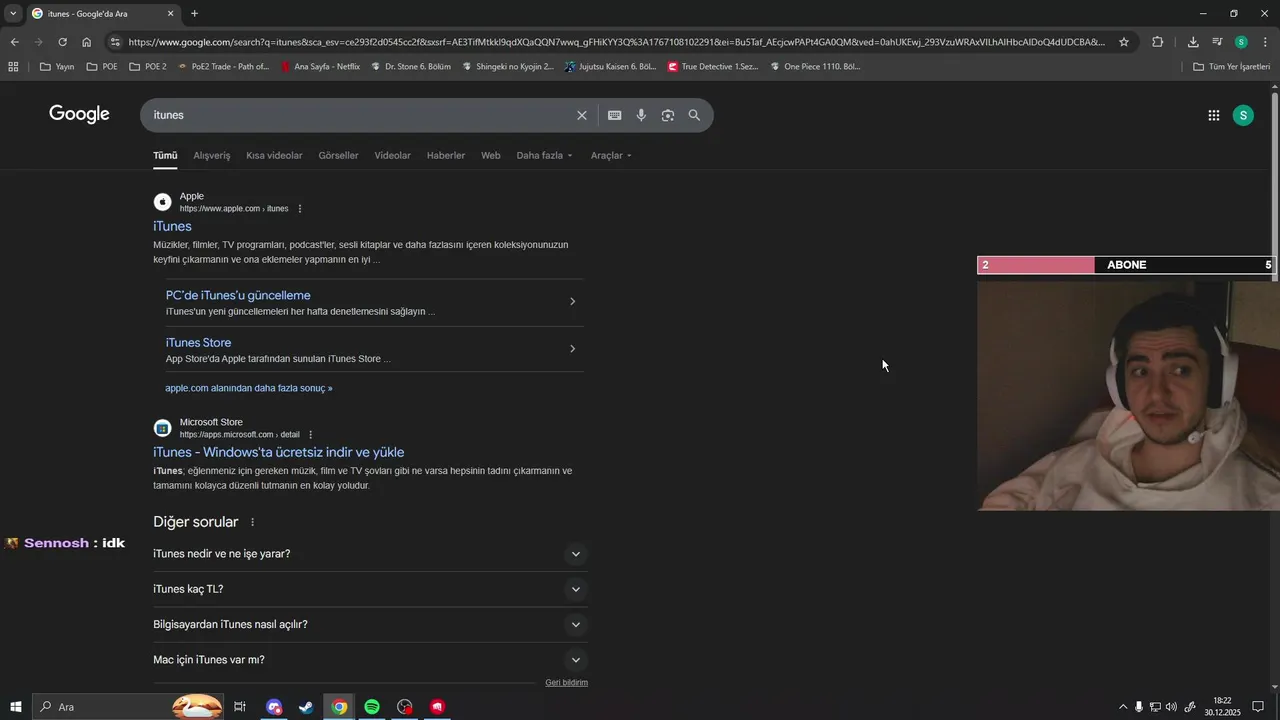Image resolution: width=1280 pixels, height=720 pixels.
Task: Search by image with Google Lens
Action: [x=668, y=115]
